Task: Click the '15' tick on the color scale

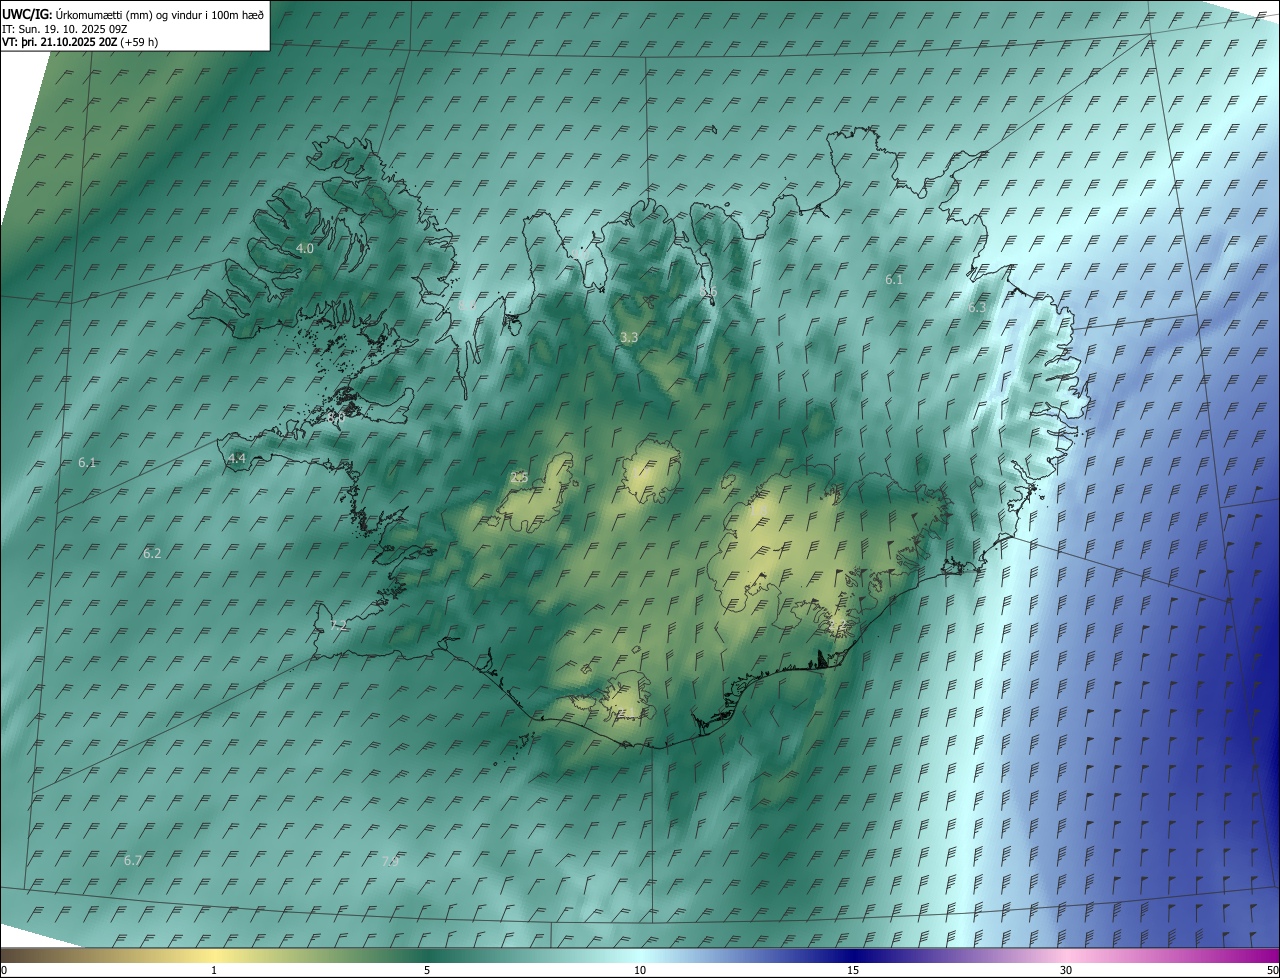Action: (853, 970)
